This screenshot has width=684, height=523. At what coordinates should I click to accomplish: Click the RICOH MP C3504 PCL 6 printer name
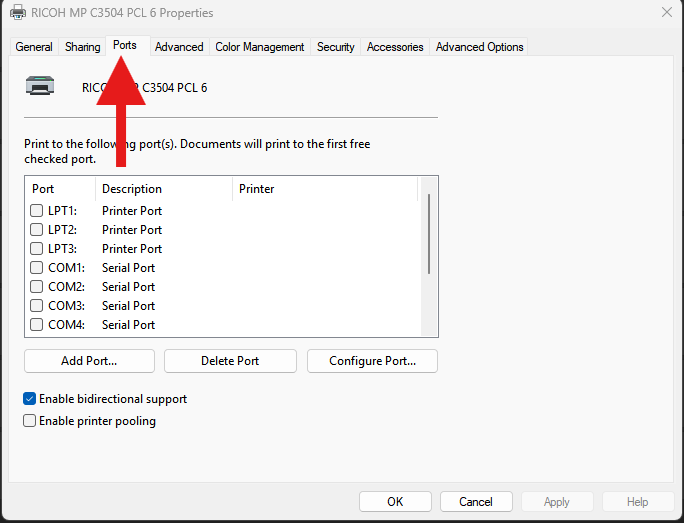tap(144, 88)
